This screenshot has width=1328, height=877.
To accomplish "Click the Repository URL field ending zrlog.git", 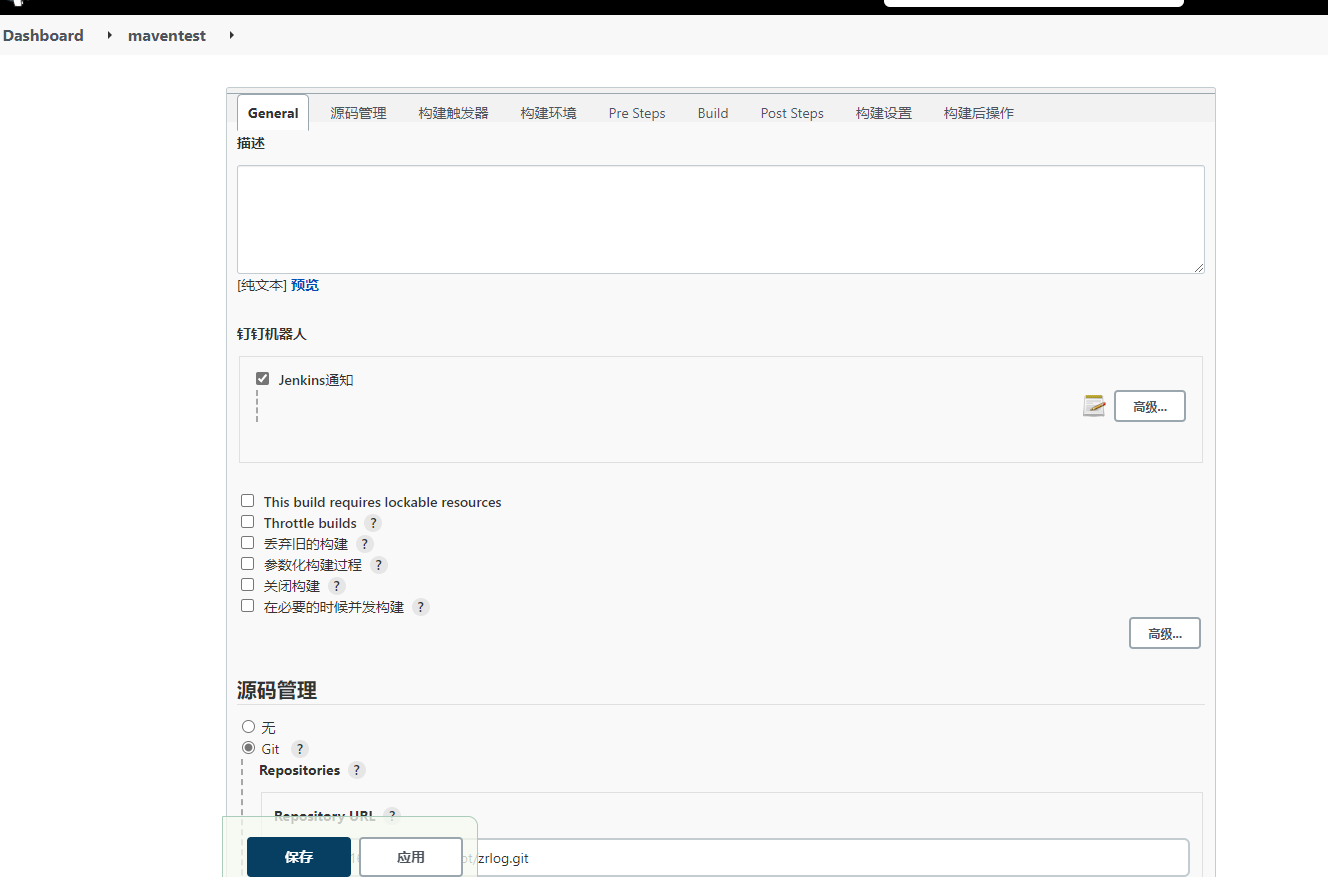I will [732, 857].
